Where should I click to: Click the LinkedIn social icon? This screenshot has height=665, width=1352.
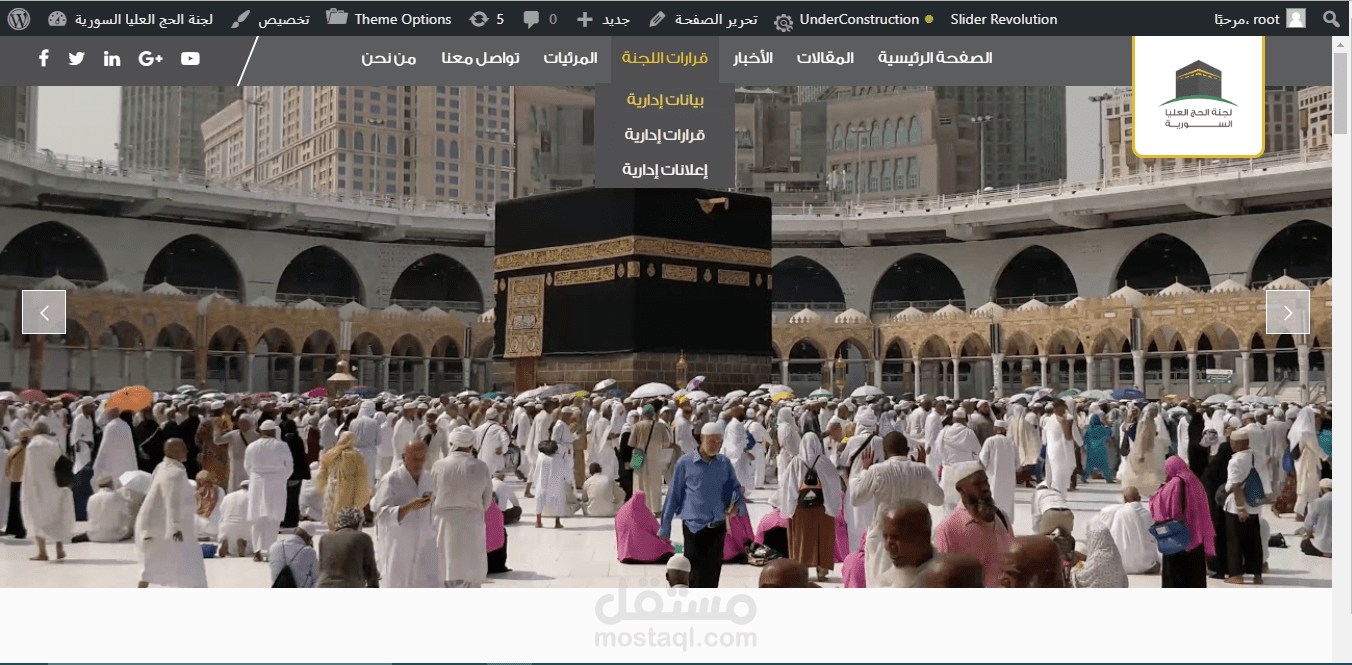(x=111, y=58)
